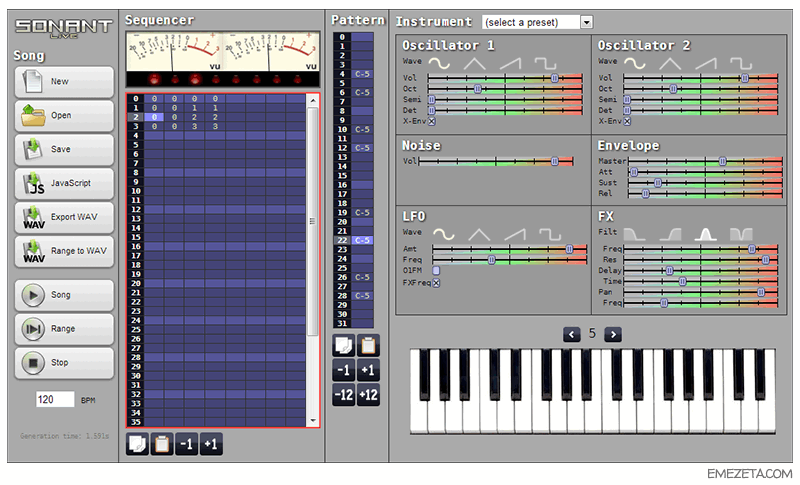The image size is (800, 485).
Task: Paste into sequencer icon
Action: pos(162,444)
